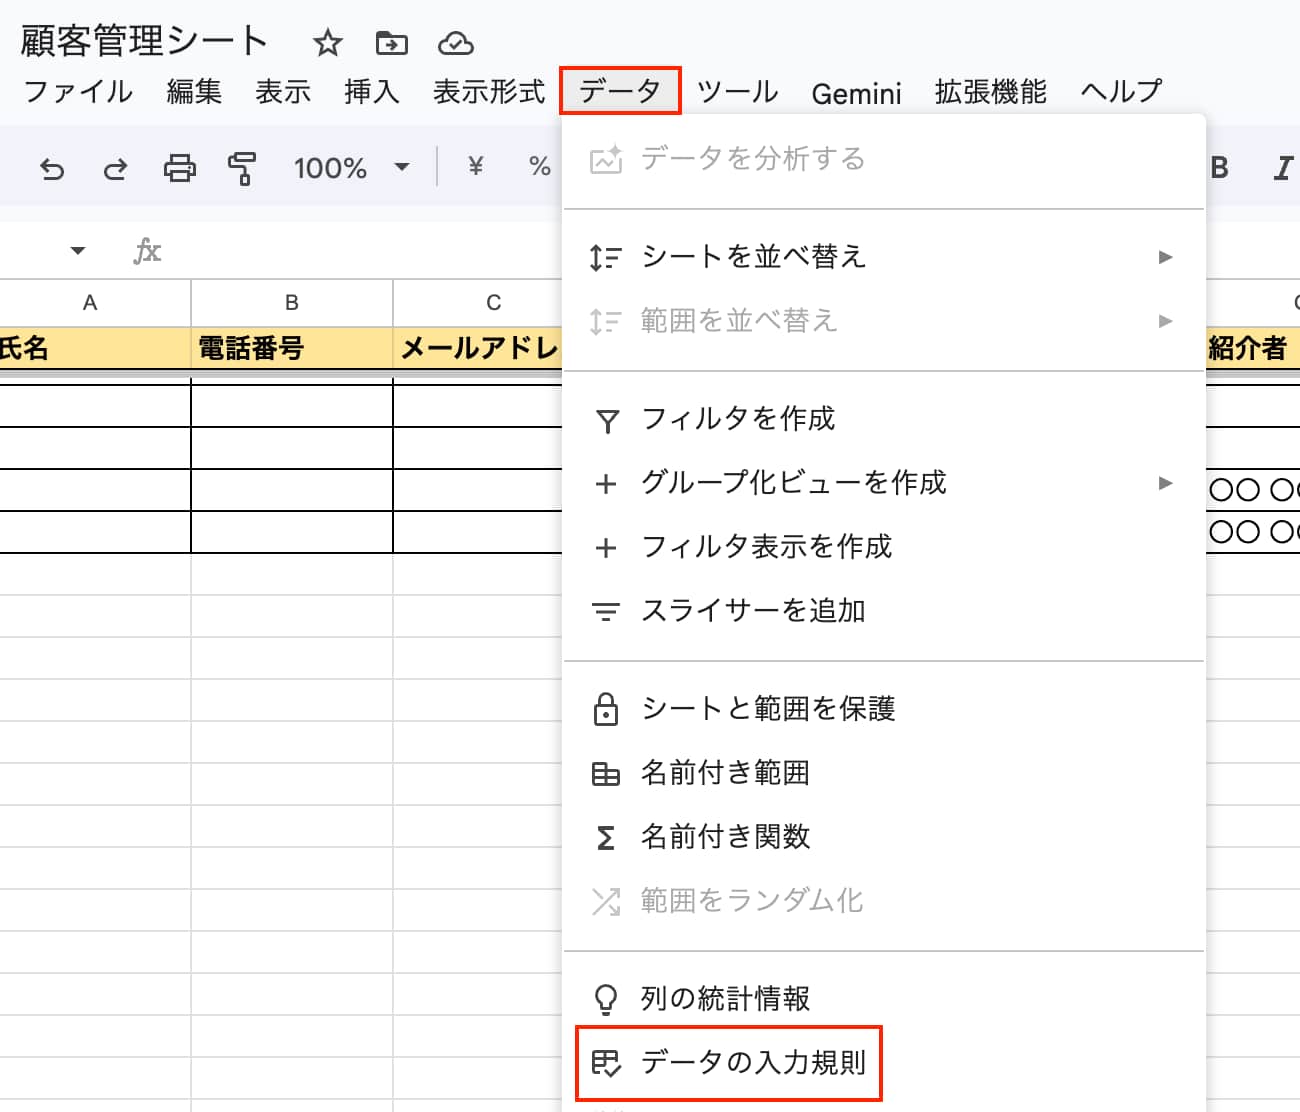Screen dimensions: 1300x1112
Task: Toggle bold B button
Action: tap(1219, 167)
